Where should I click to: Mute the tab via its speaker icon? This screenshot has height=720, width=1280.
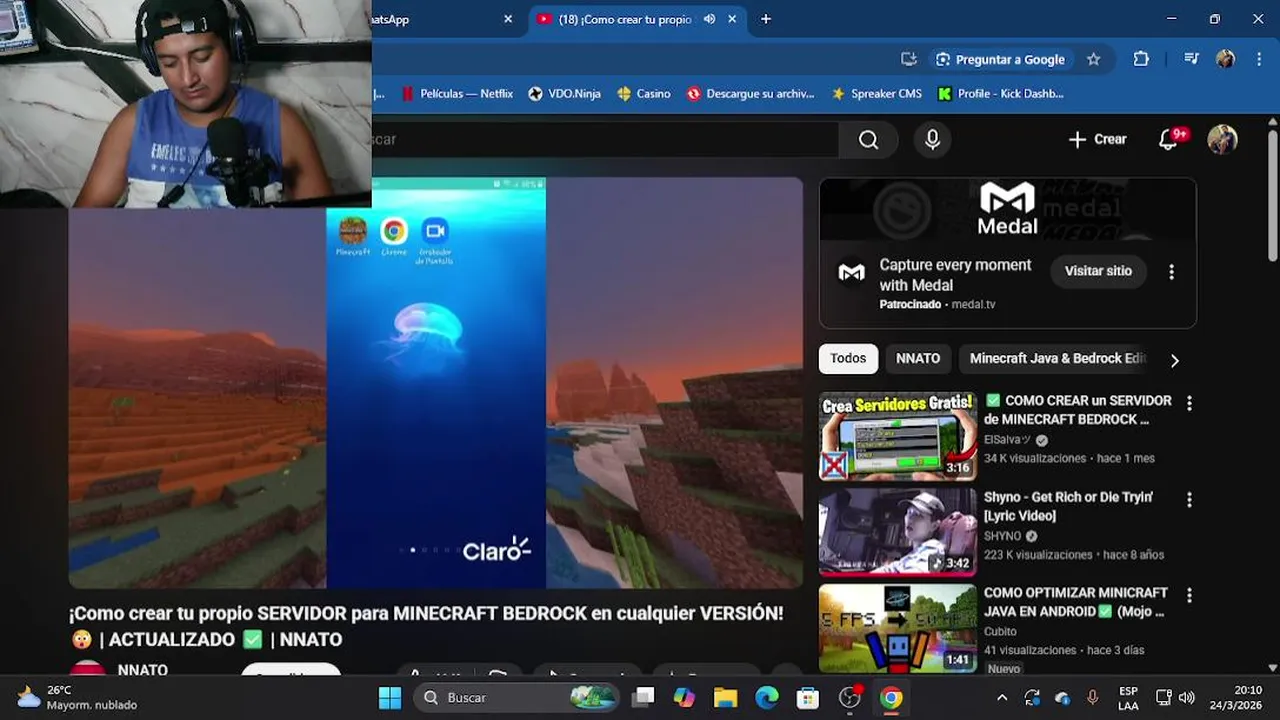click(709, 19)
